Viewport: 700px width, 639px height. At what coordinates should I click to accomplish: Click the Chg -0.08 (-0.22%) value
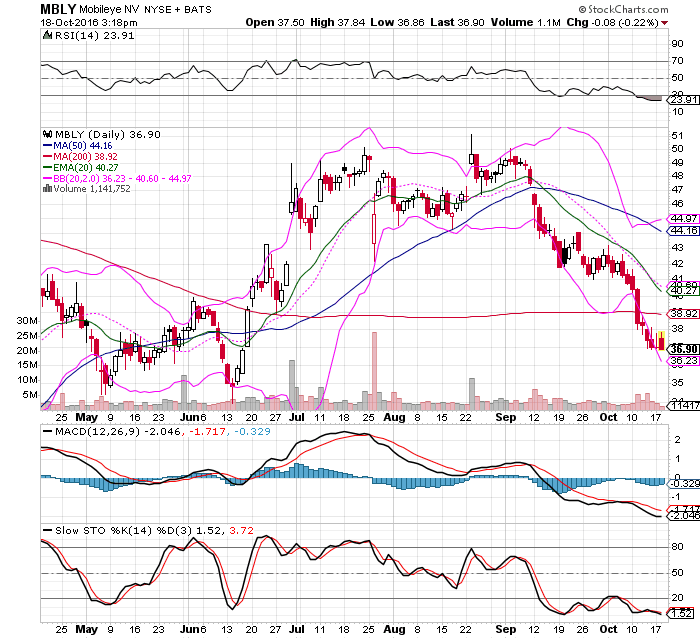coord(612,22)
